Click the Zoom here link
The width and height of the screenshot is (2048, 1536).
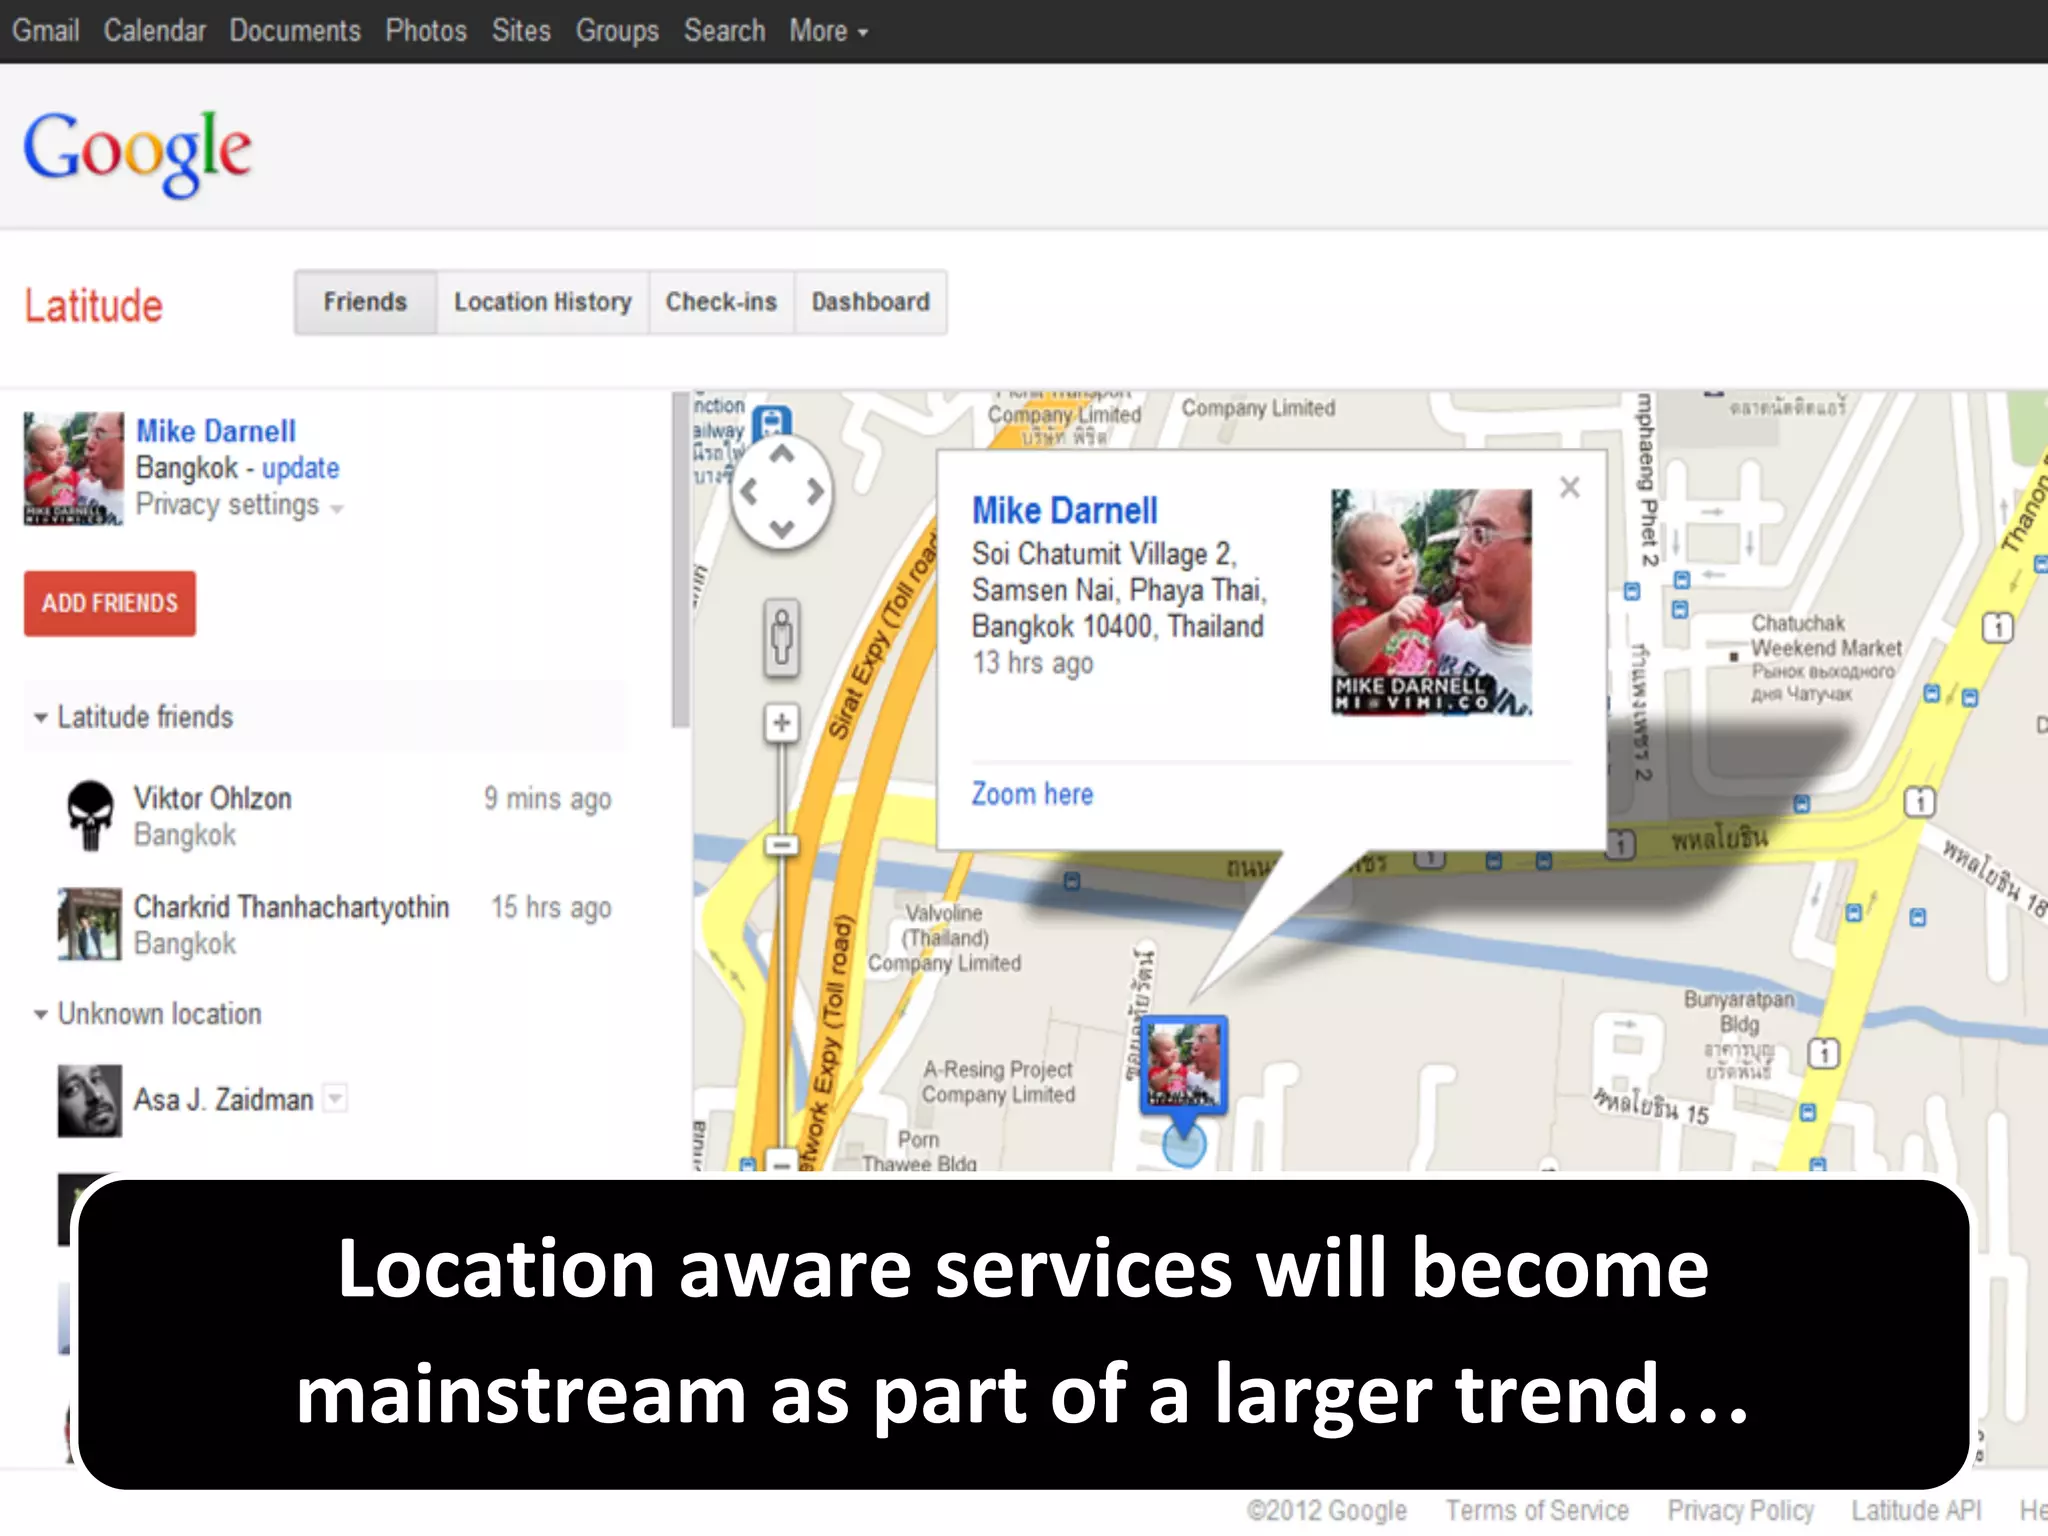1032,794
